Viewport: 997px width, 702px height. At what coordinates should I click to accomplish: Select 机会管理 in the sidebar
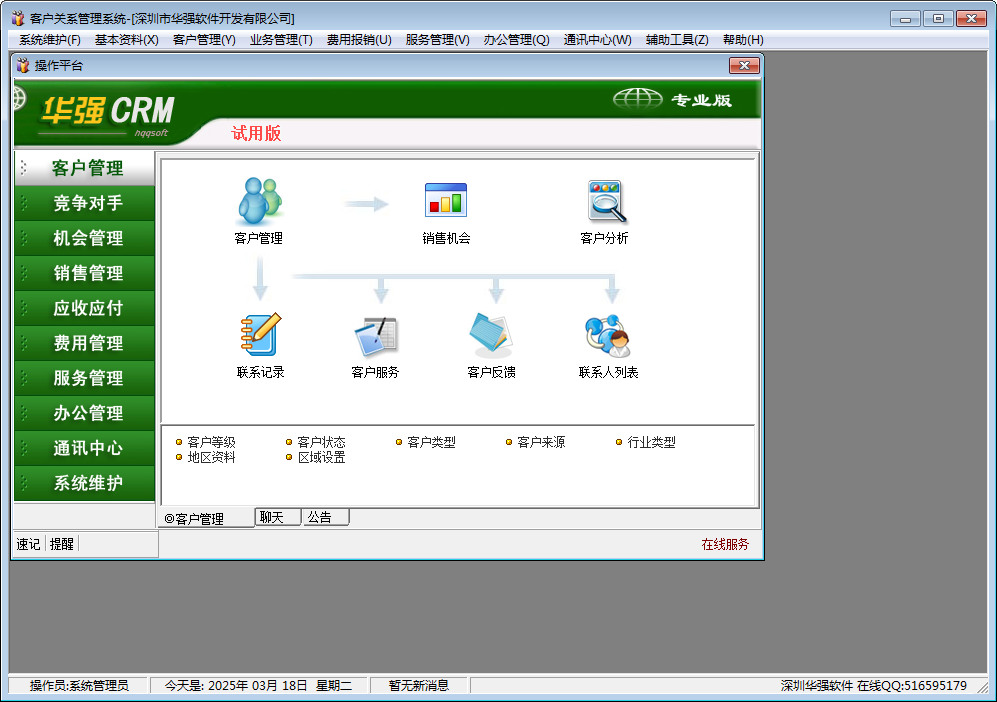pyautogui.click(x=85, y=238)
